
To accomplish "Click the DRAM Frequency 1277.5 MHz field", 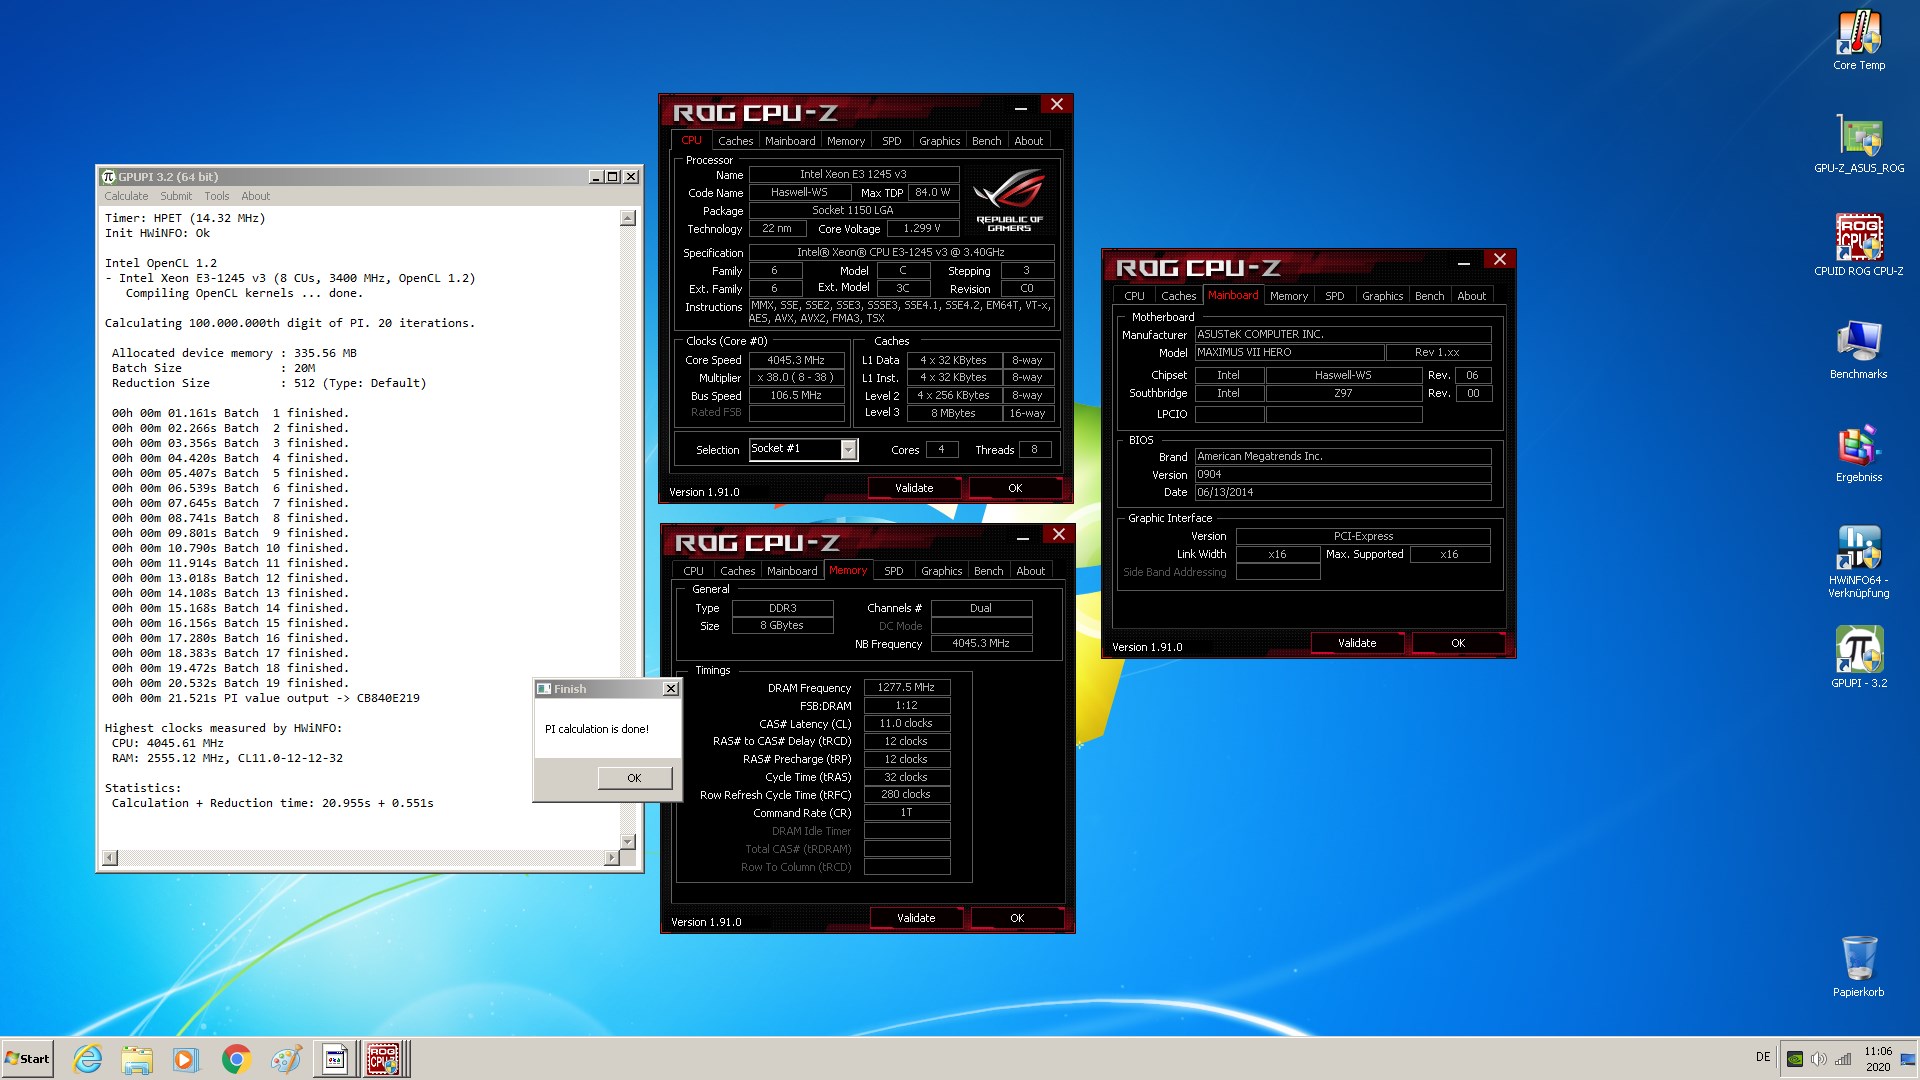I will [x=906, y=688].
